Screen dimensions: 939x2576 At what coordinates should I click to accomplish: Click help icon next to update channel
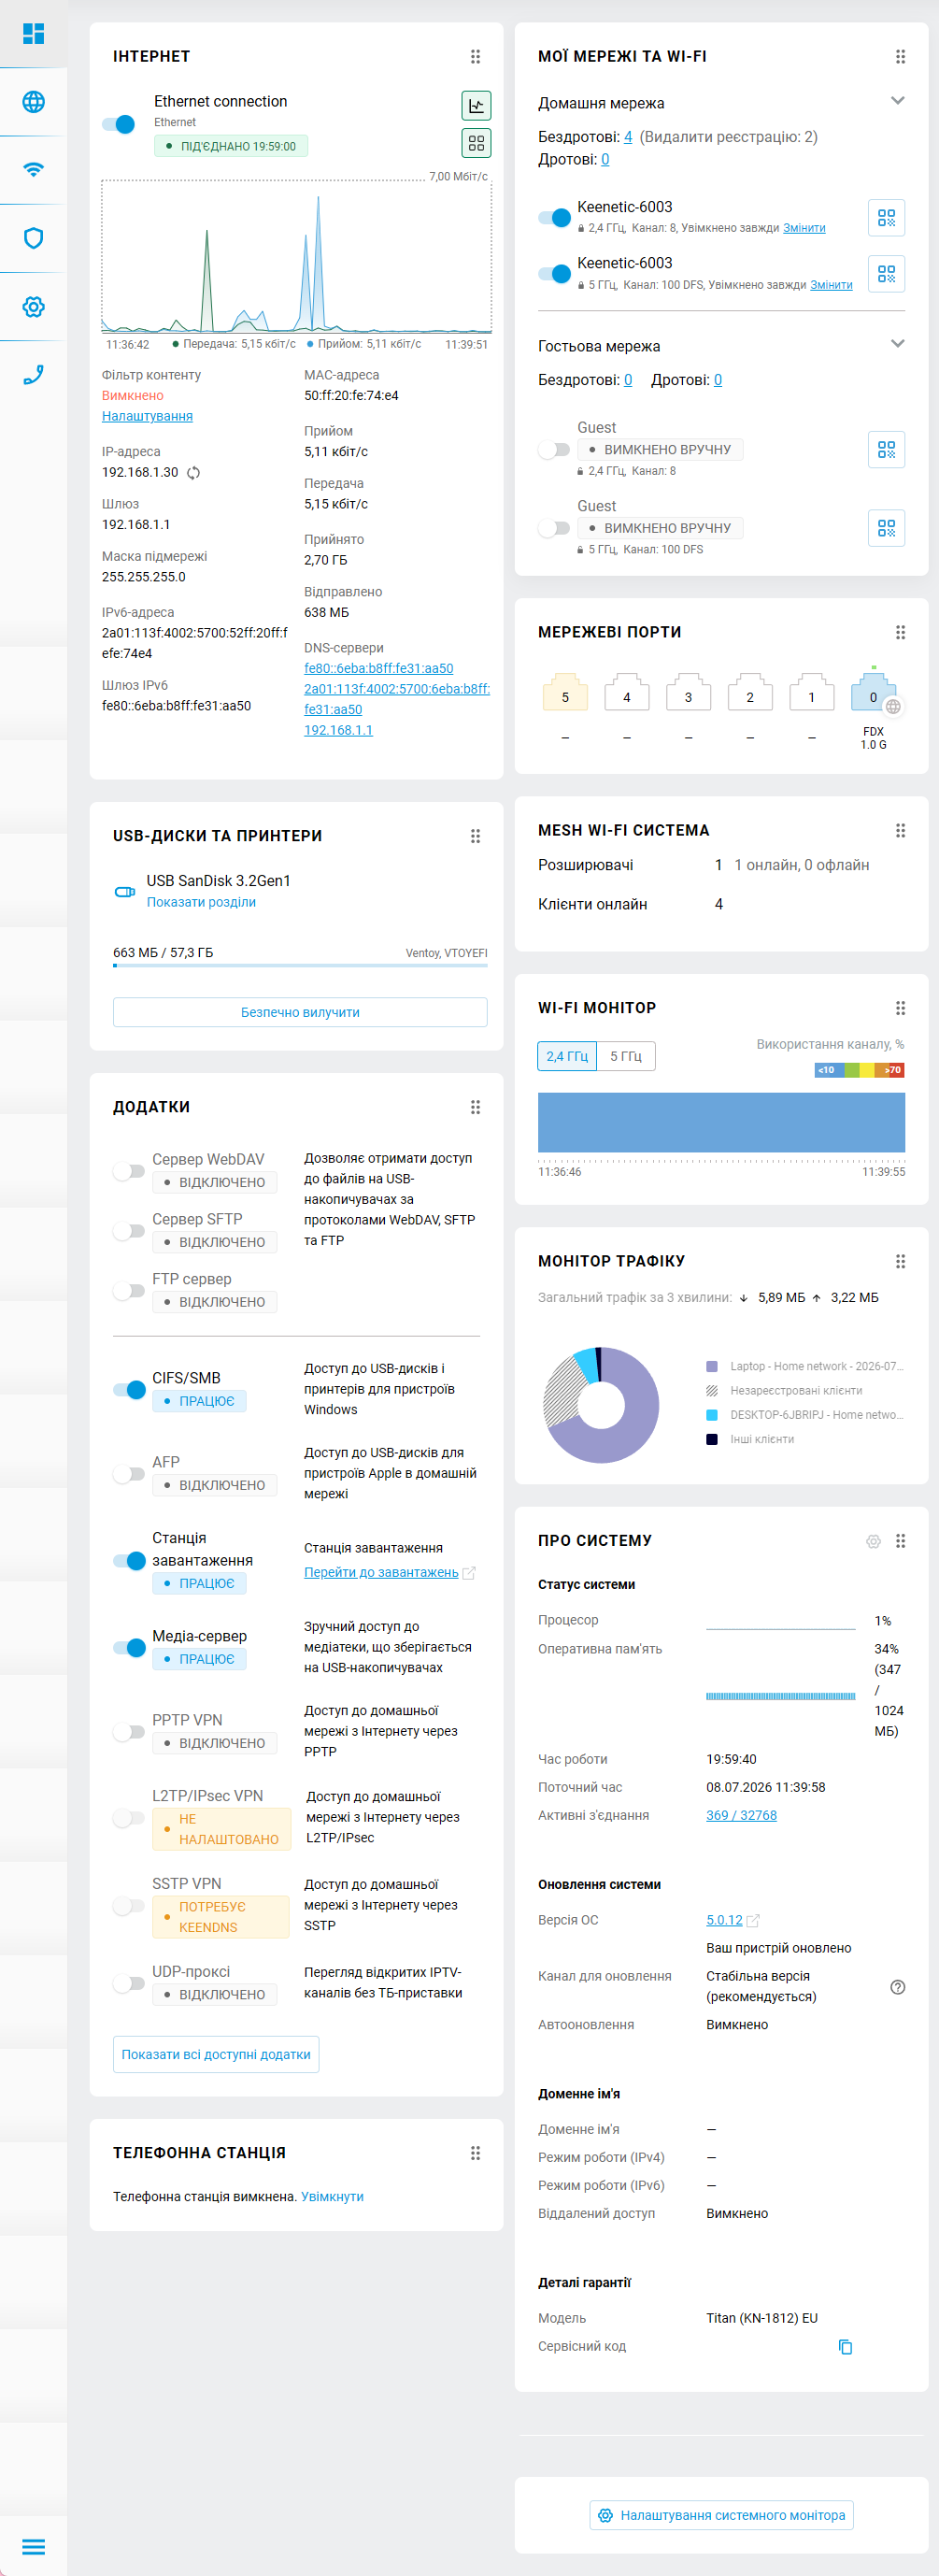(898, 1987)
